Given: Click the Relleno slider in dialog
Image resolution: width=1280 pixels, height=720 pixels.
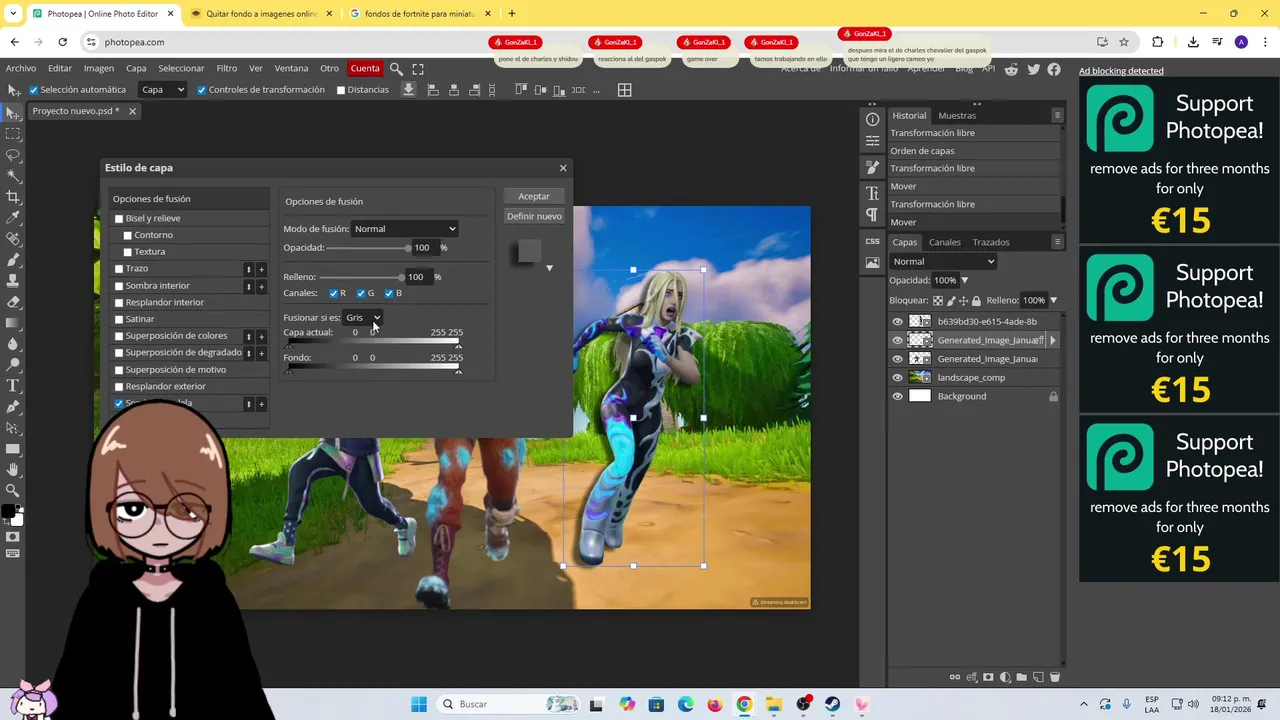Looking at the screenshot, I should (x=361, y=277).
